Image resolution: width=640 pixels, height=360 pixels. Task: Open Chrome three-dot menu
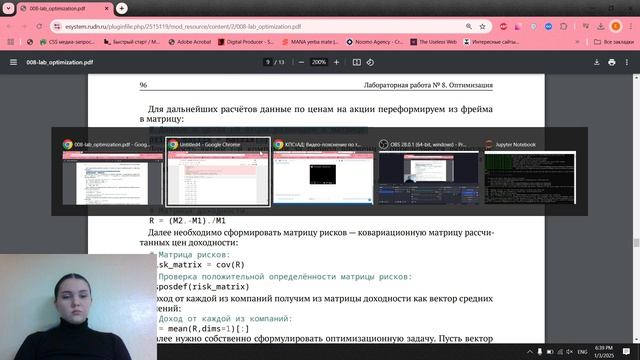click(x=631, y=26)
